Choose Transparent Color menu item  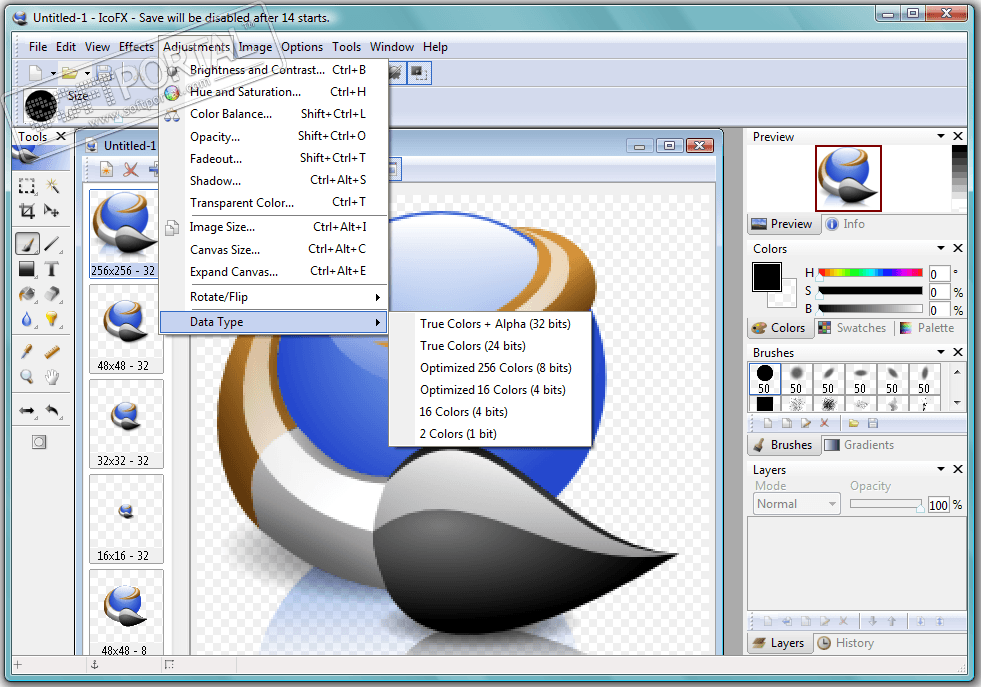pyautogui.click(x=274, y=203)
